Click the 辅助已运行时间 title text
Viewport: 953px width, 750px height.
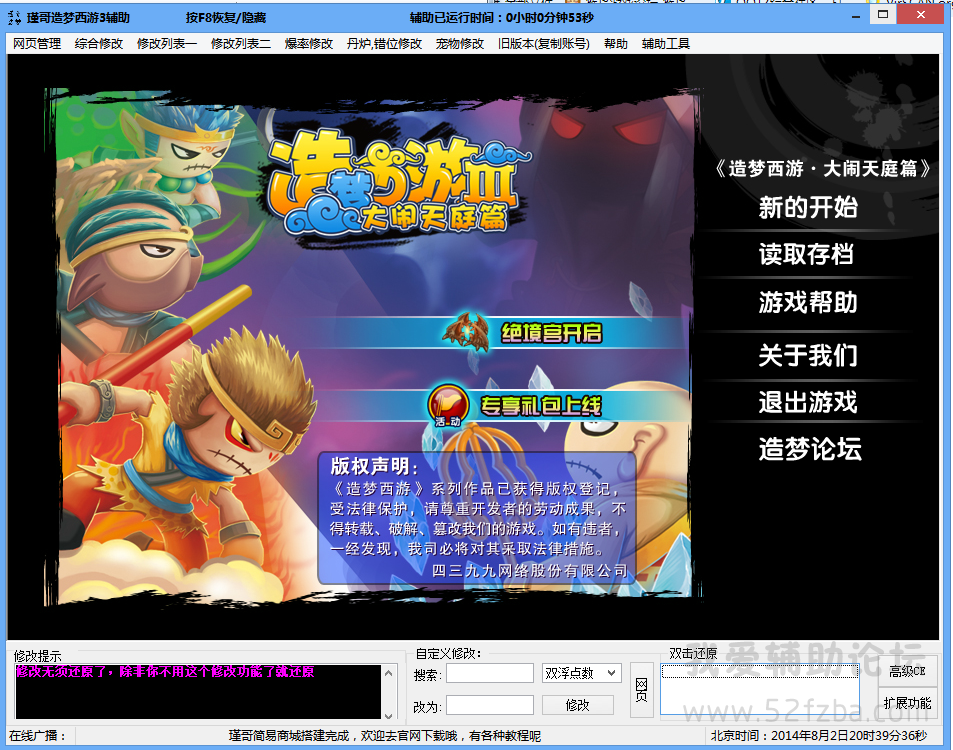(501, 18)
